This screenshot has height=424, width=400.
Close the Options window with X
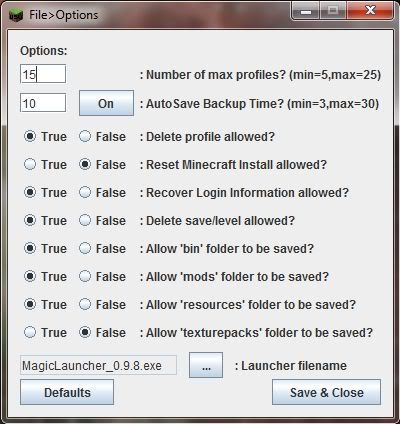370,11
